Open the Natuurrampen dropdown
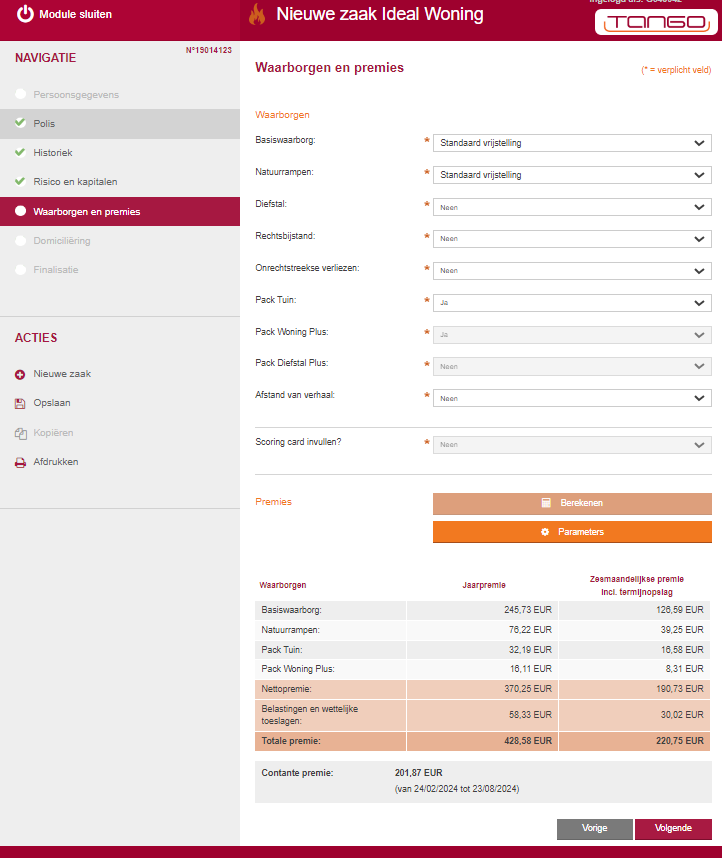 [572, 175]
